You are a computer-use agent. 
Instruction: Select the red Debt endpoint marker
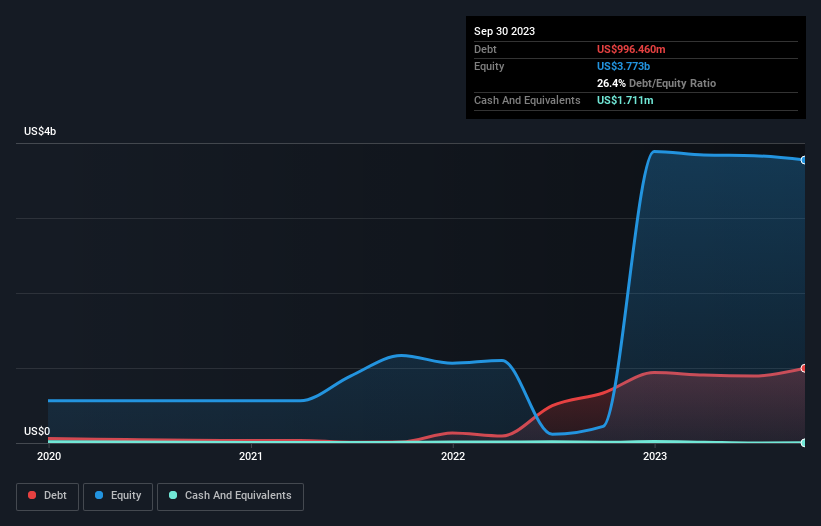pyautogui.click(x=804, y=368)
